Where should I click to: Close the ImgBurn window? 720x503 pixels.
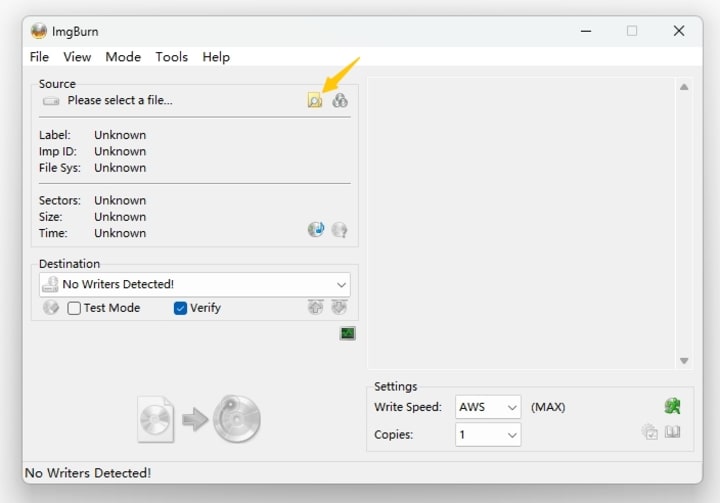tap(679, 31)
